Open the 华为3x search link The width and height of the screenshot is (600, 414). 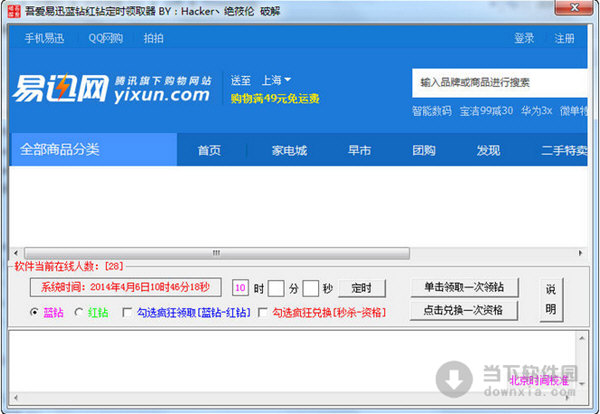tap(536, 111)
